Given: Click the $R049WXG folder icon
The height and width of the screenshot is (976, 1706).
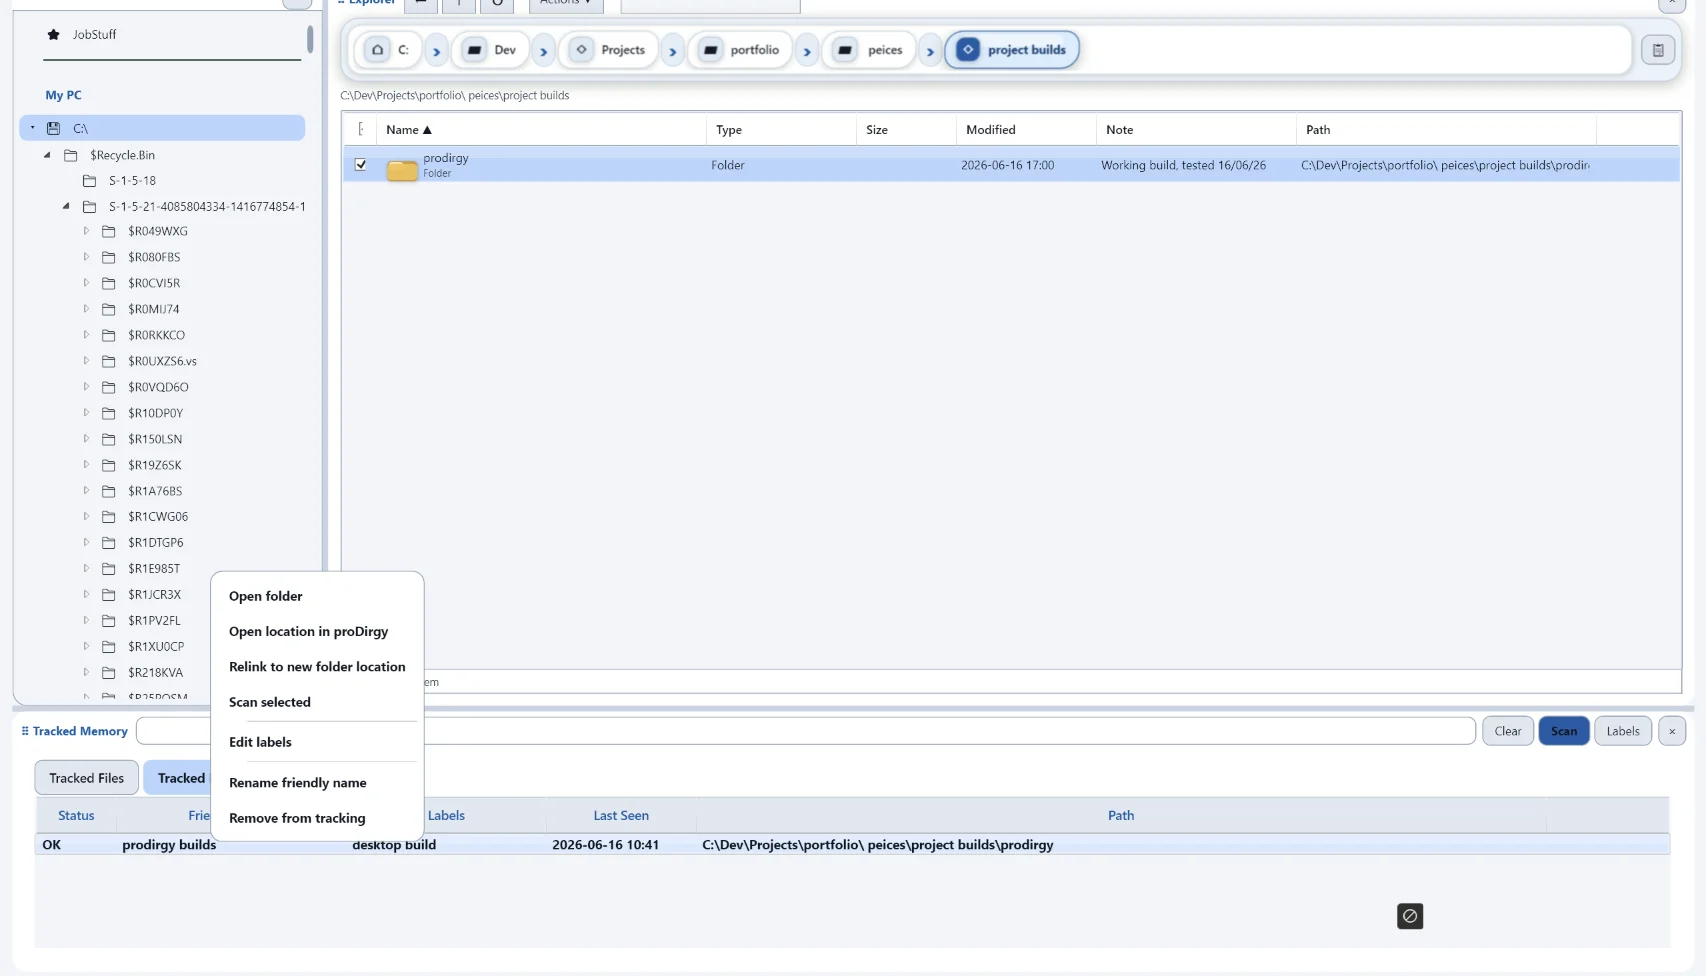Looking at the screenshot, I should 109,231.
